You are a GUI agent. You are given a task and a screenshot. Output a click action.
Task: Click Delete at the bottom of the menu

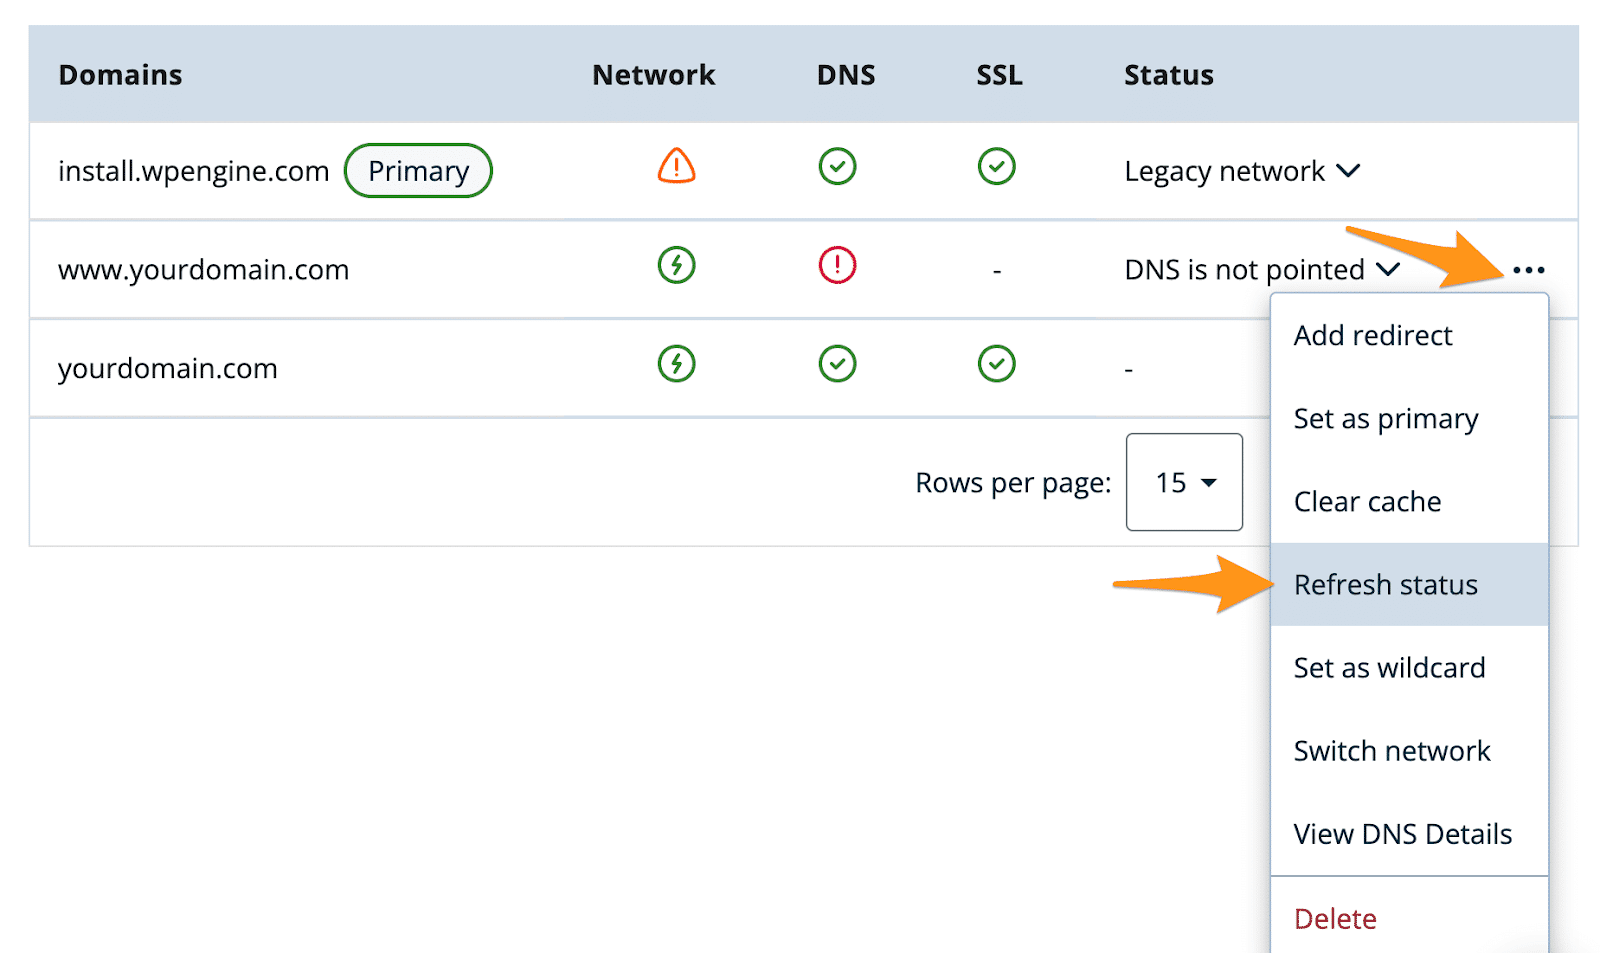1334,917
